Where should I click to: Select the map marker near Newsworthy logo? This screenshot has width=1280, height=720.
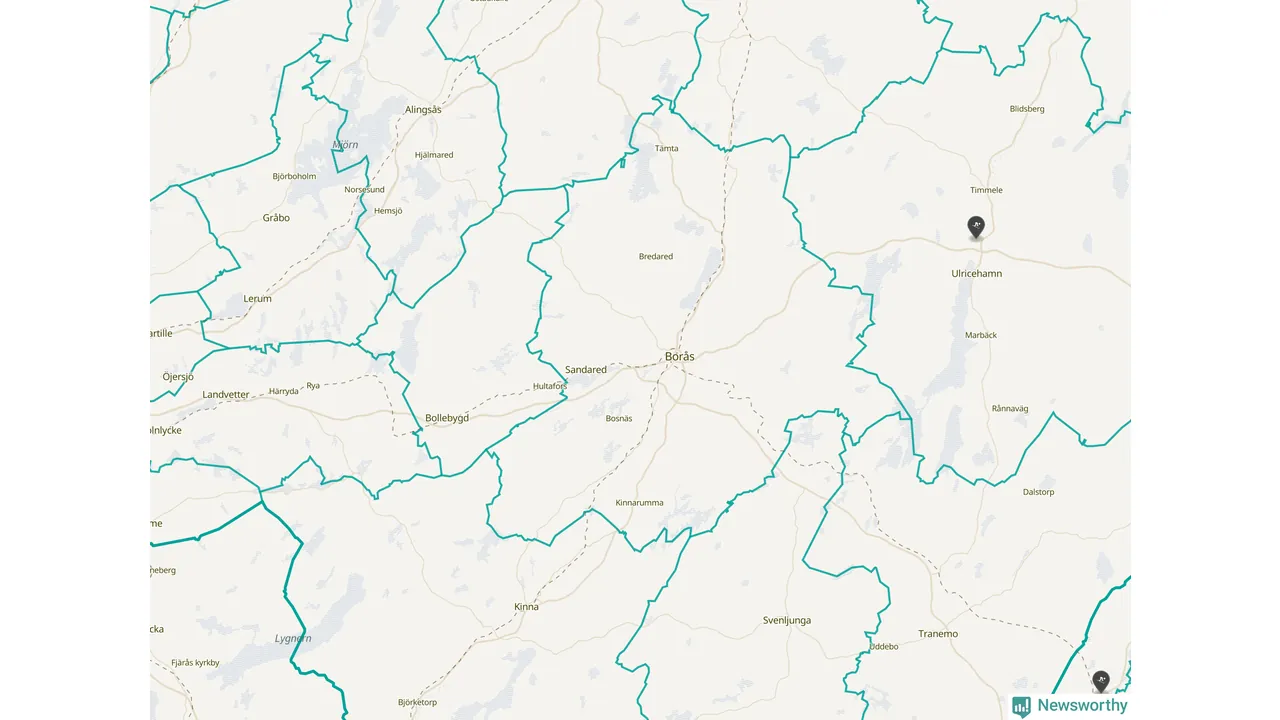pyautogui.click(x=1101, y=682)
